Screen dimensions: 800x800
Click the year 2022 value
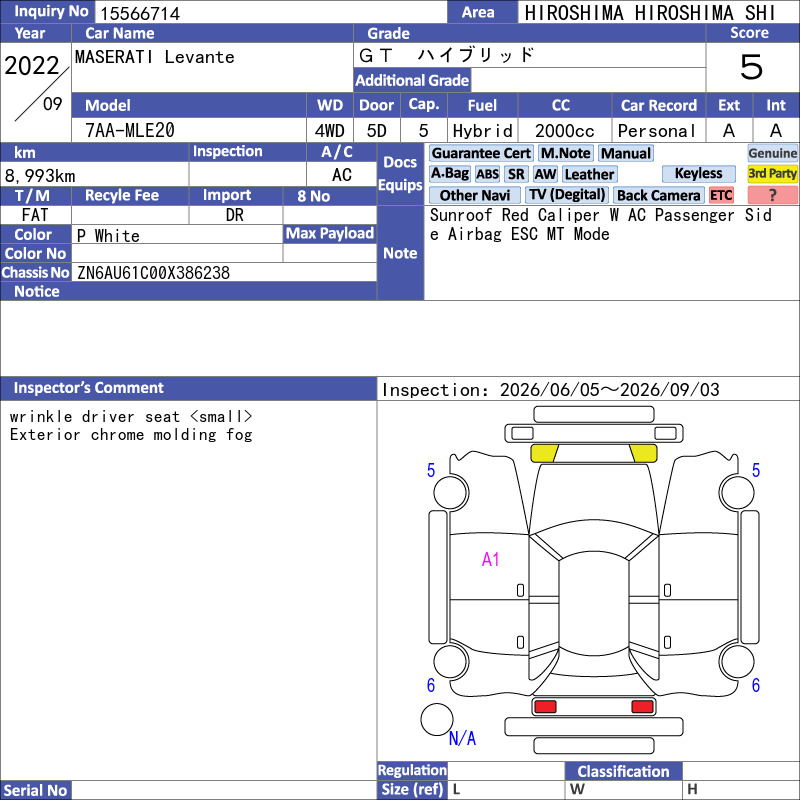[x=32, y=66]
